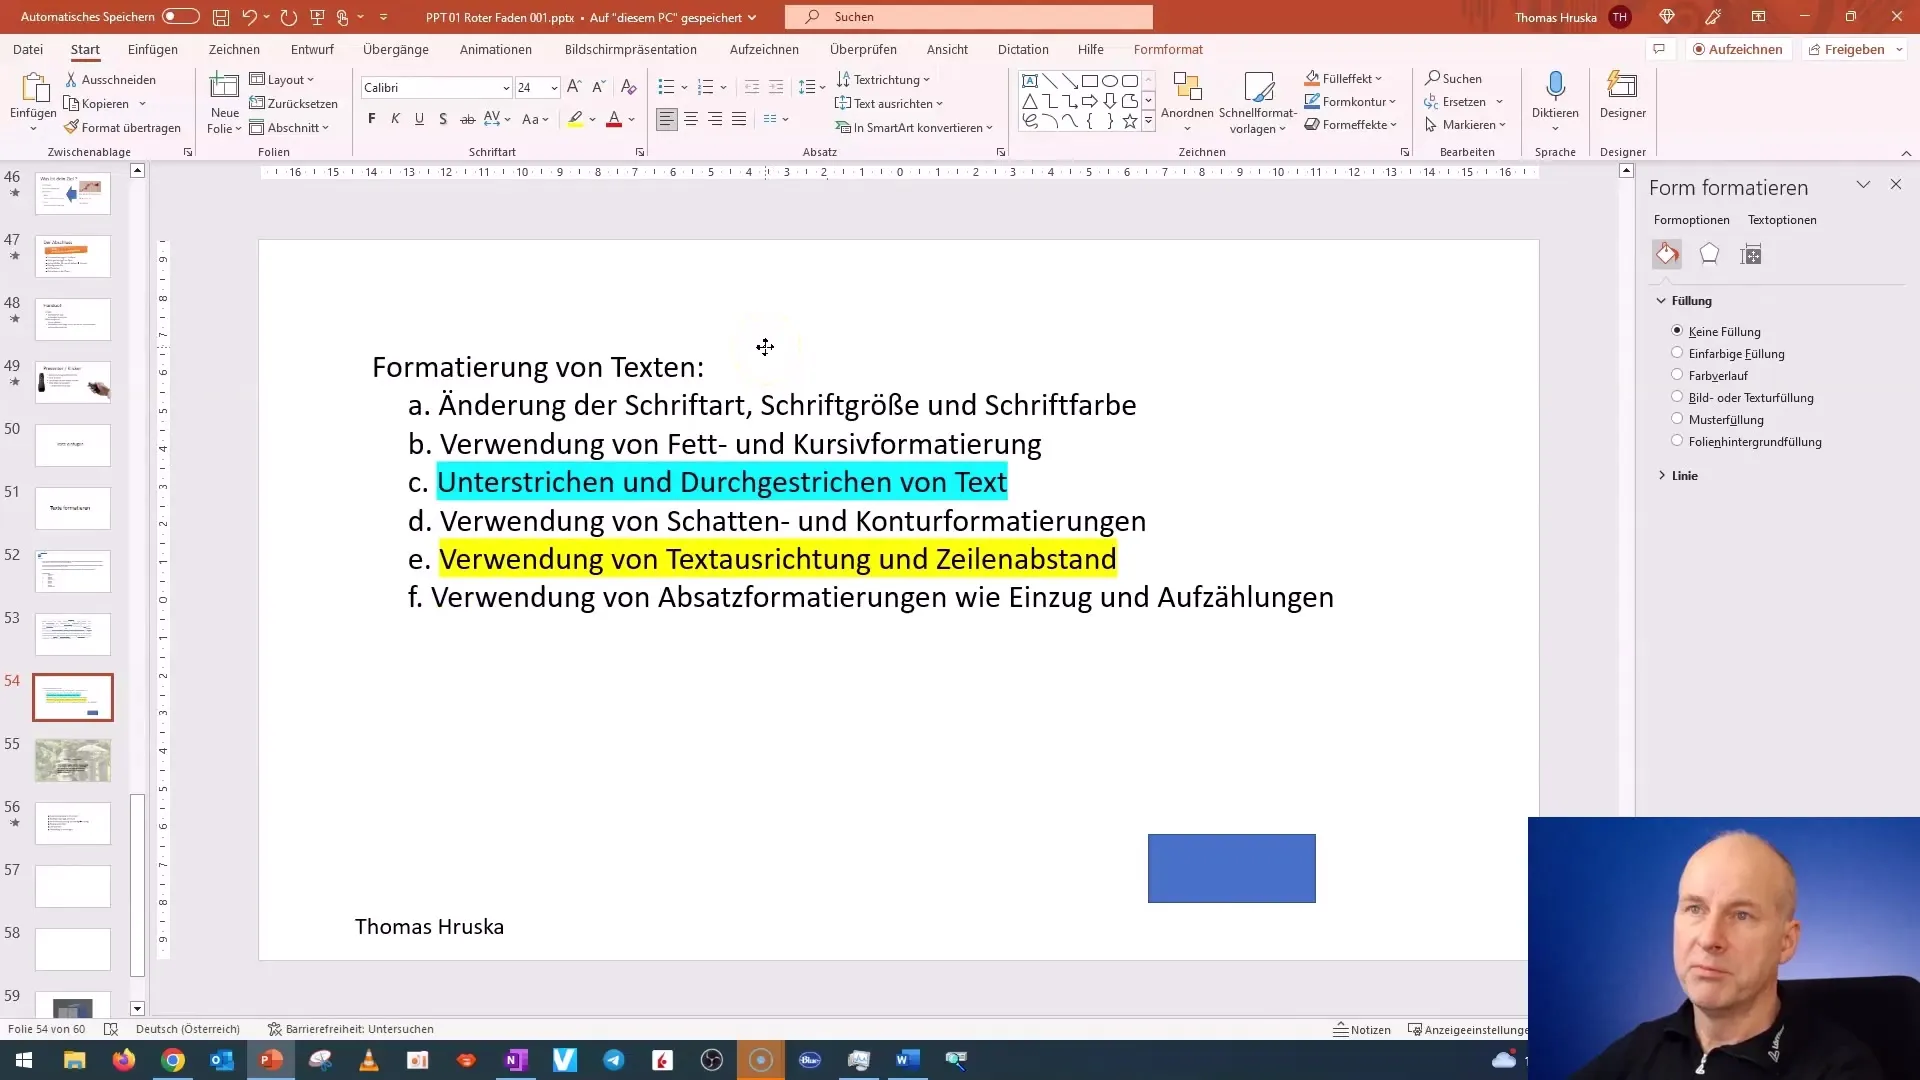Image resolution: width=1920 pixels, height=1080 pixels.
Task: Decrease list indent level
Action: pos(752,87)
